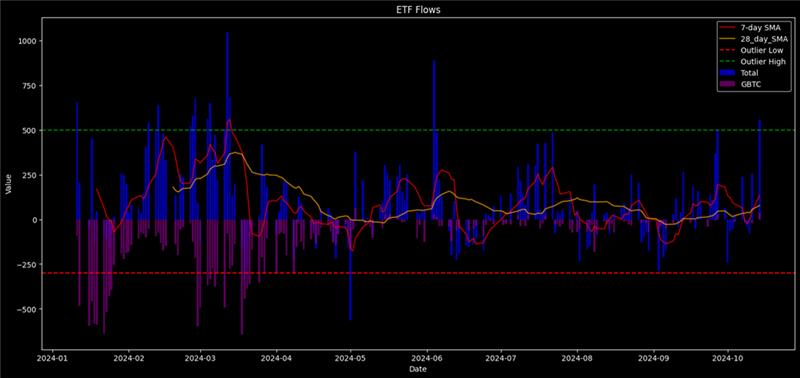This screenshot has width=800, height=378.
Task: Click the 2024-03 date tick label
Action: [200, 358]
